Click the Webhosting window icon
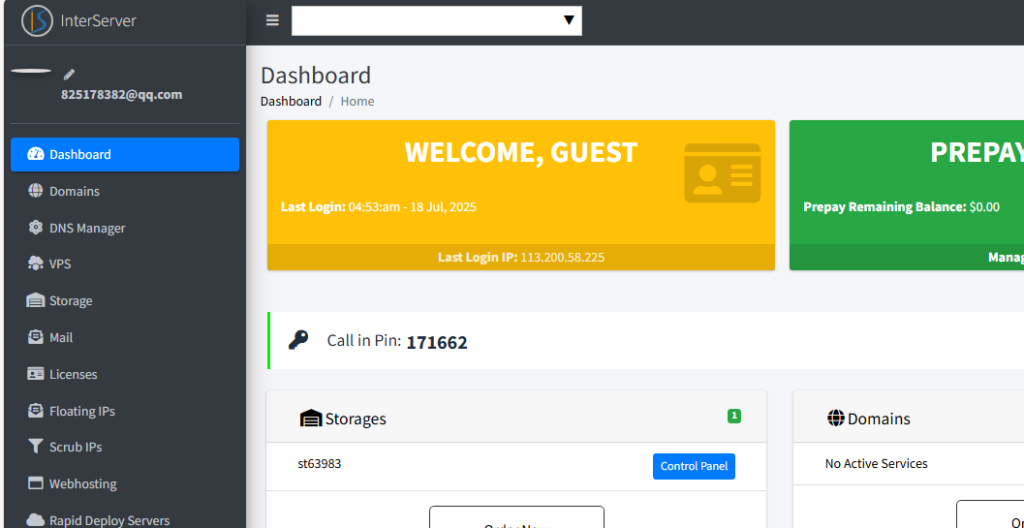Image resolution: width=1024 pixels, height=528 pixels. [x=35, y=484]
